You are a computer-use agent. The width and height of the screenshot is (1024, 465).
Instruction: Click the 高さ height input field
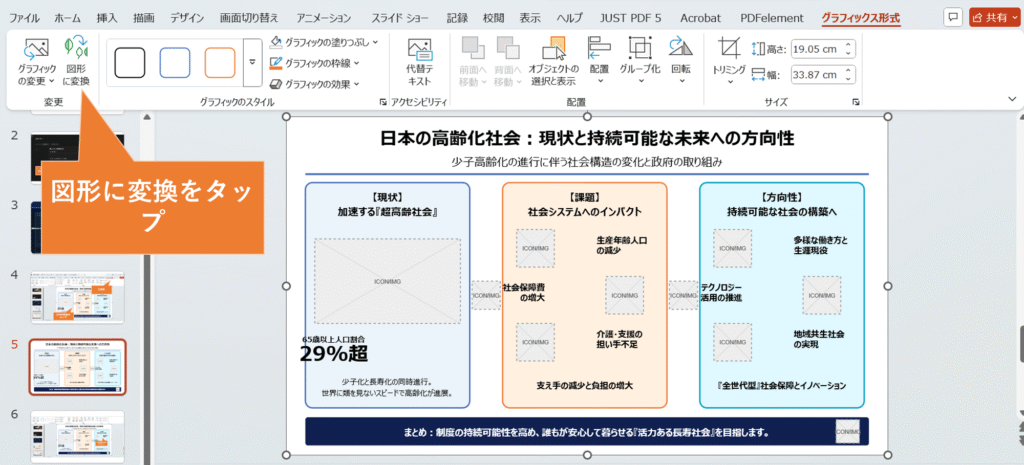pos(820,49)
